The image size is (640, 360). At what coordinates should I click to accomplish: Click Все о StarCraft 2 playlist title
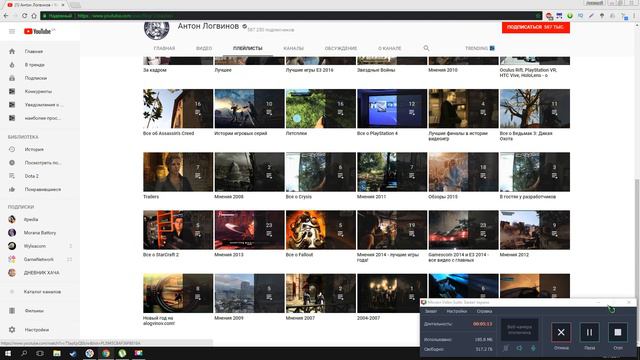pyautogui.click(x=161, y=255)
